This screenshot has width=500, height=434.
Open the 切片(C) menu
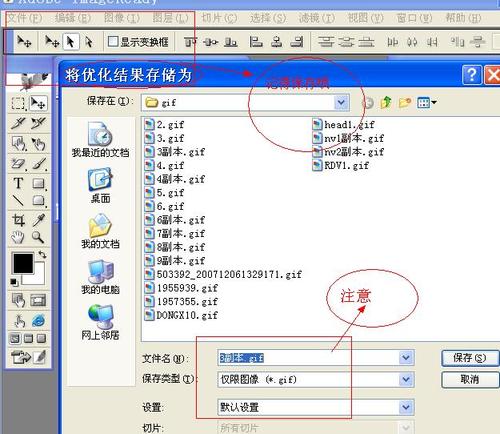(219, 18)
